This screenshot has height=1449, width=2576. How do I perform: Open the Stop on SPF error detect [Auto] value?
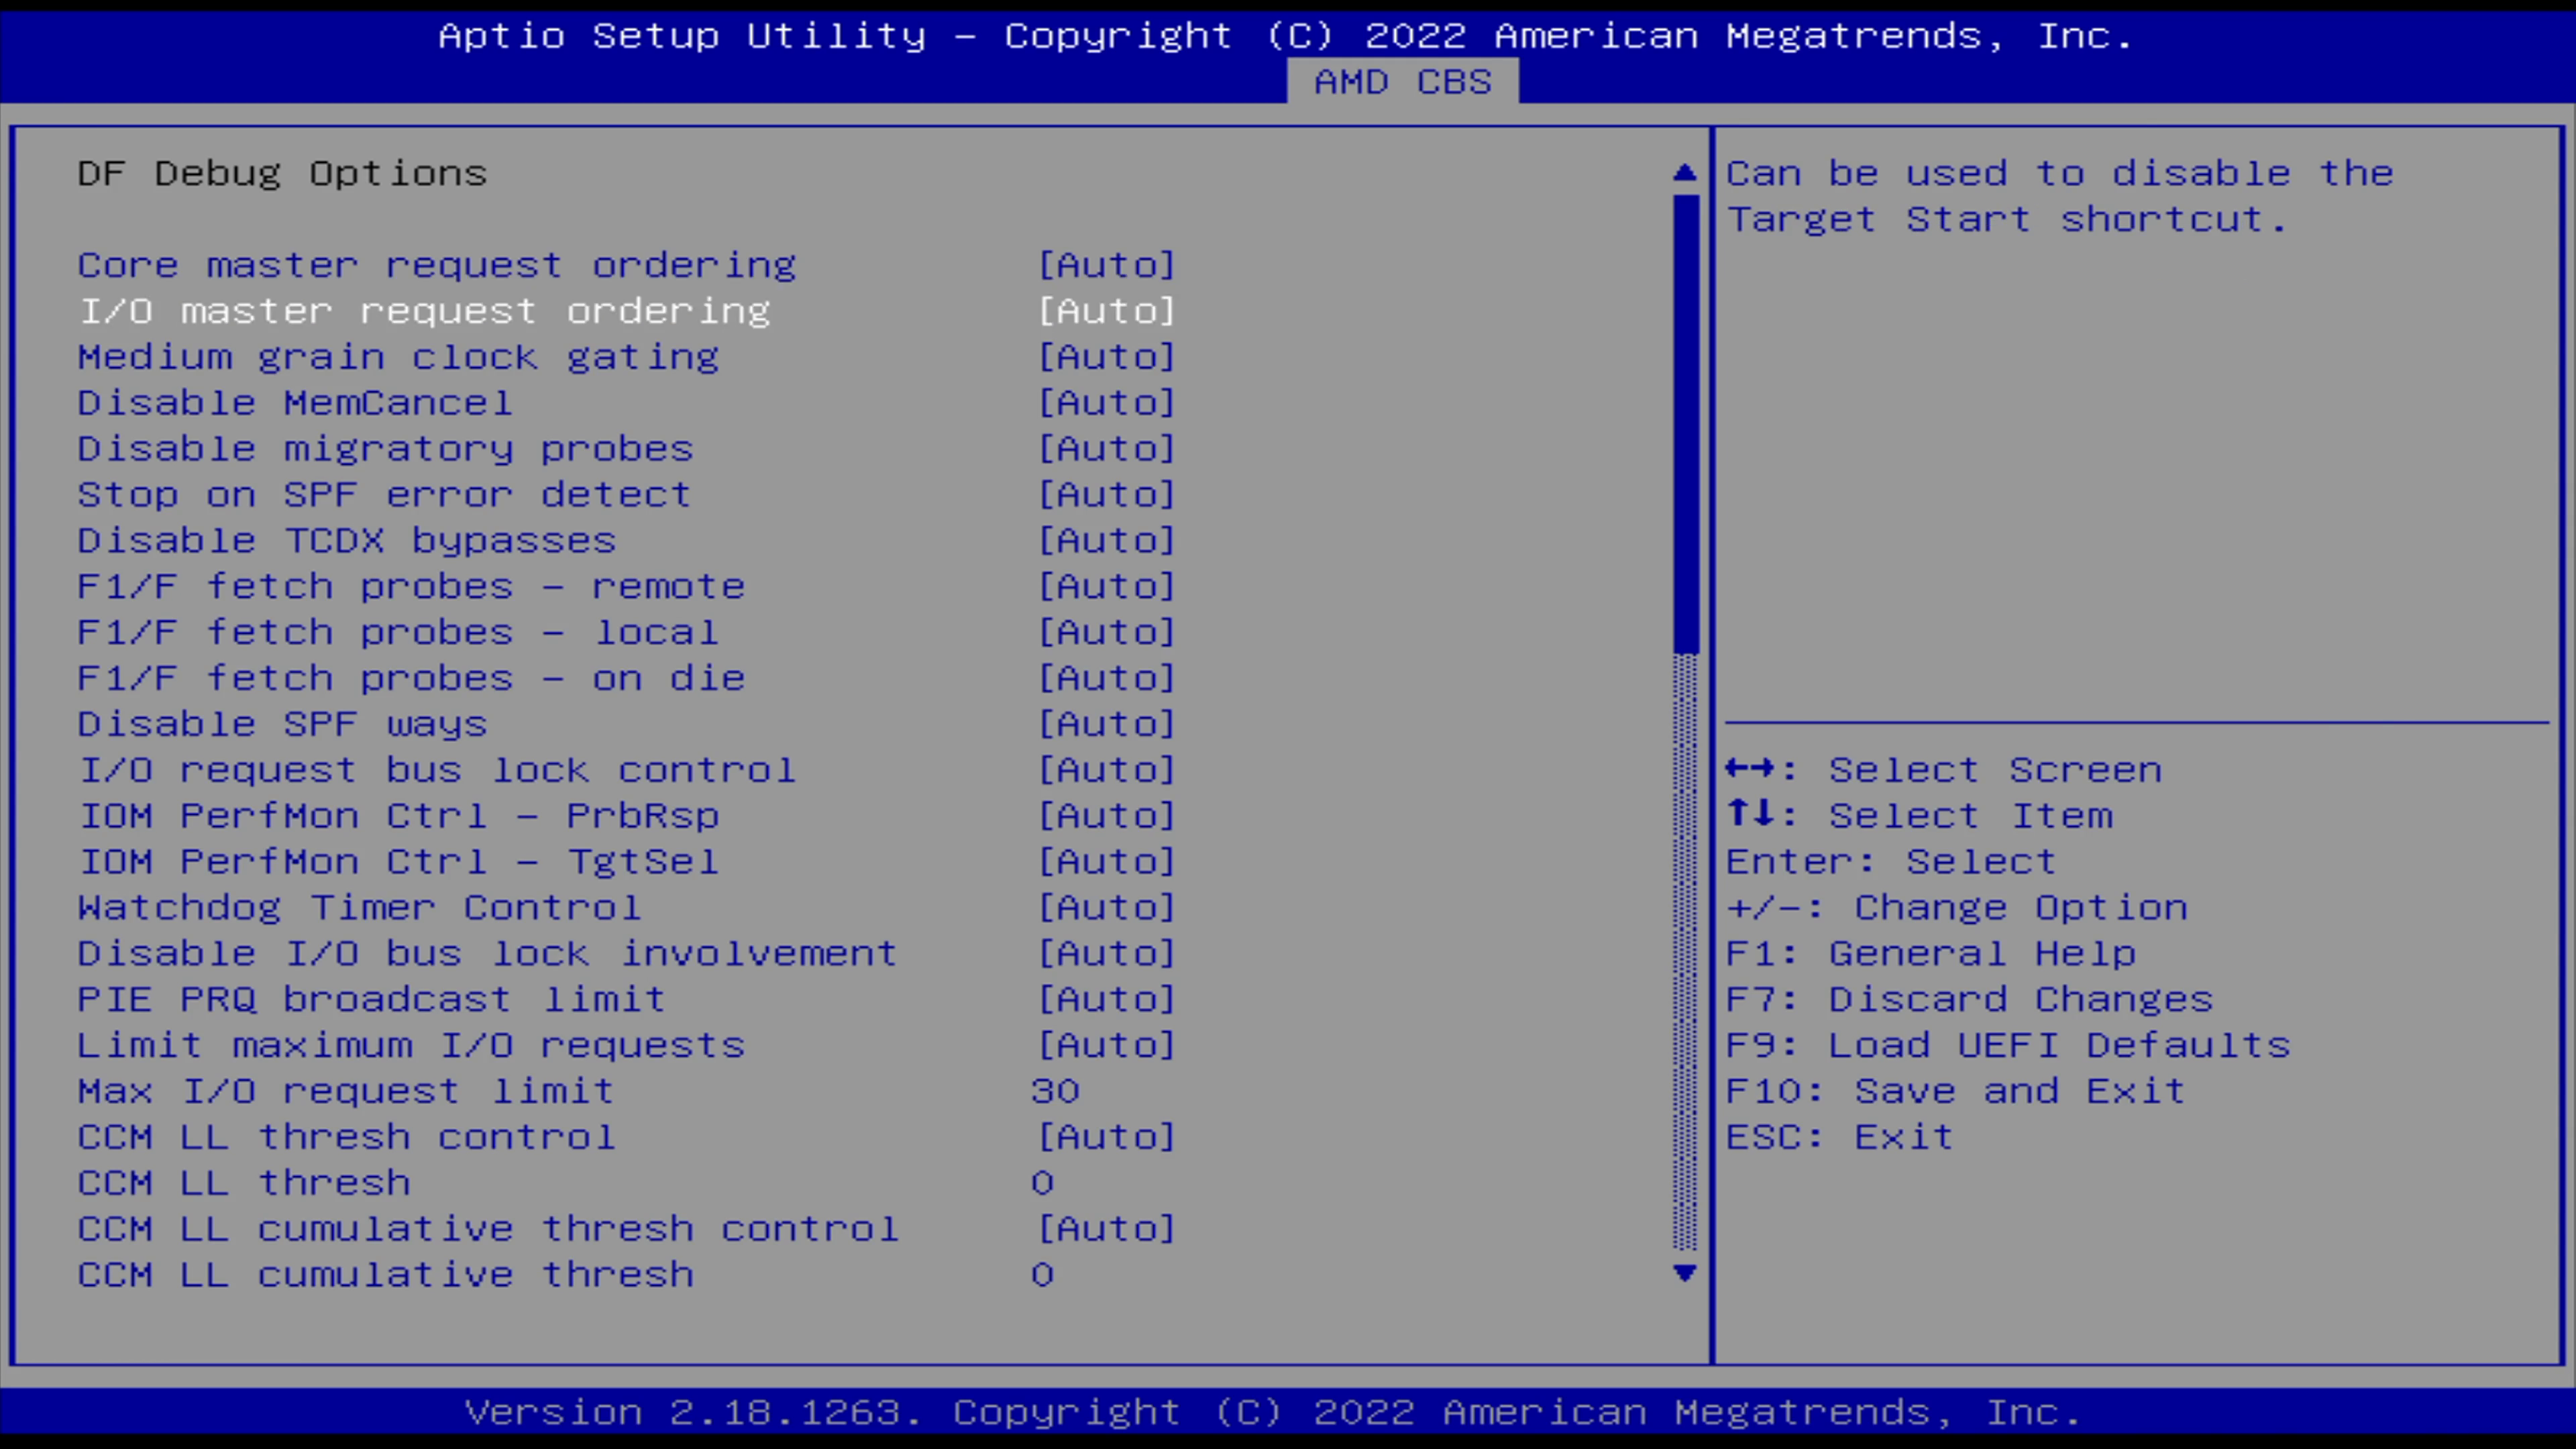[1107, 495]
